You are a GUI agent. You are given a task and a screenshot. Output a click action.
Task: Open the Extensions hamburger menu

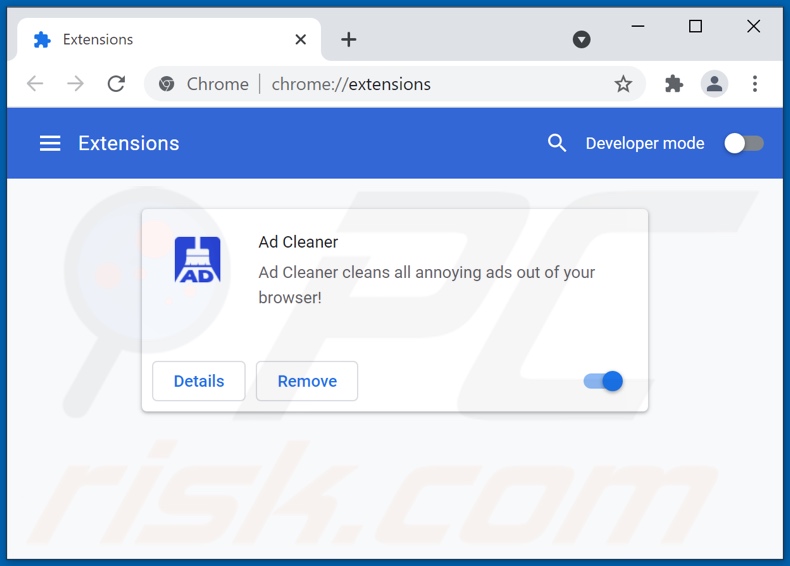(x=50, y=143)
